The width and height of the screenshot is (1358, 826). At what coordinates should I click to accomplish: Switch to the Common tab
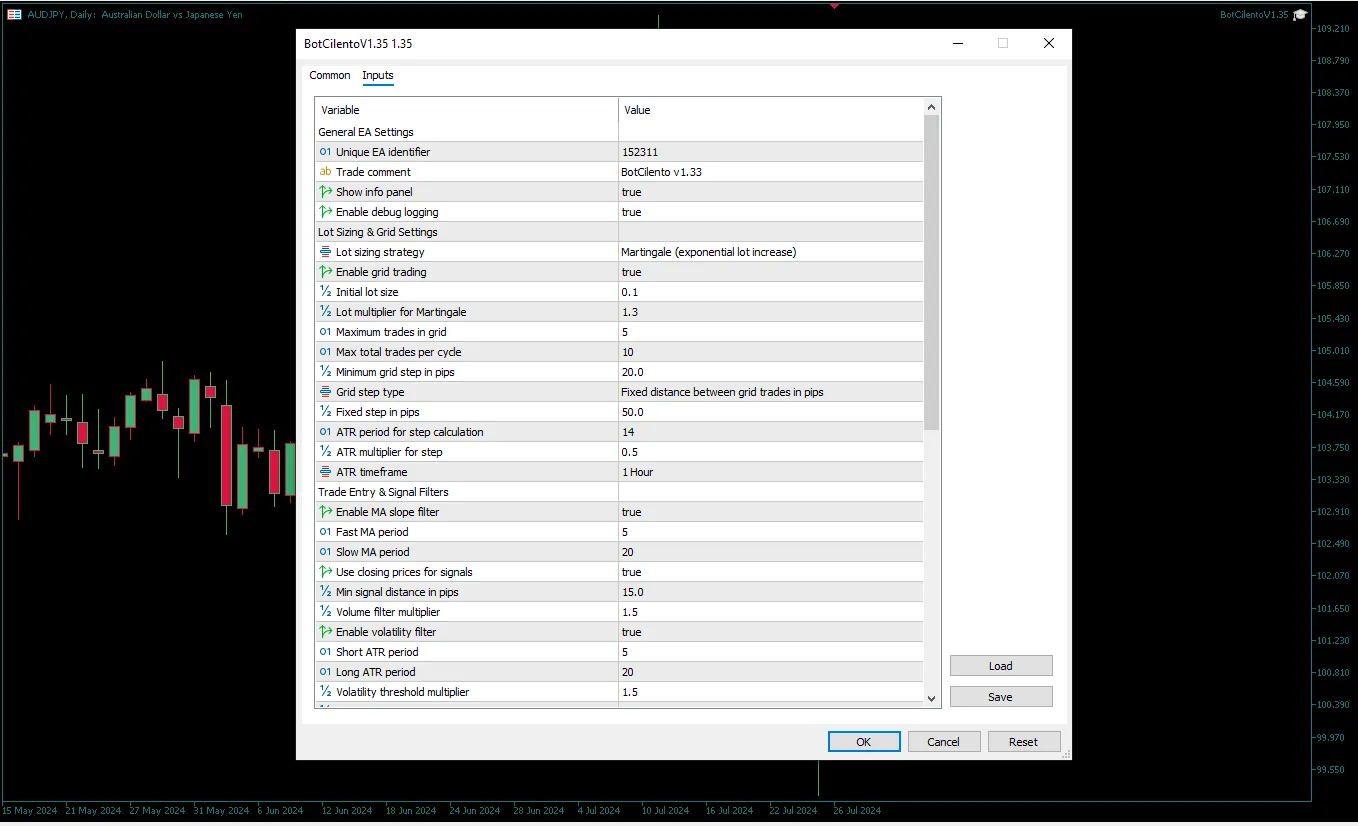tap(330, 75)
